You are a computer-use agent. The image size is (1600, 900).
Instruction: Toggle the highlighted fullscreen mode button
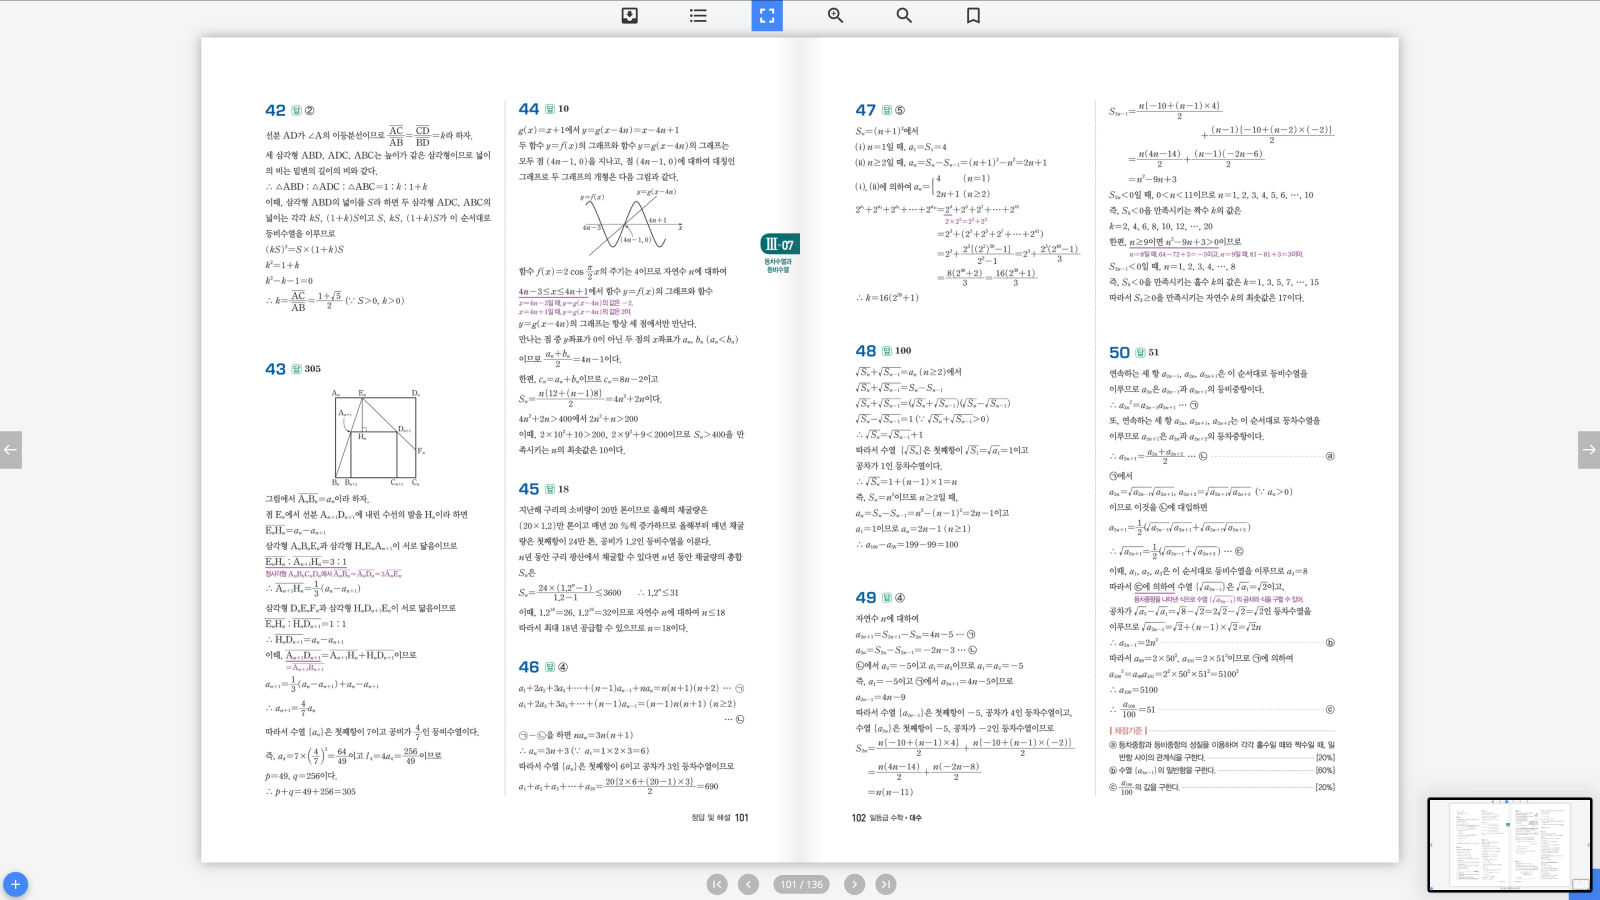767,15
